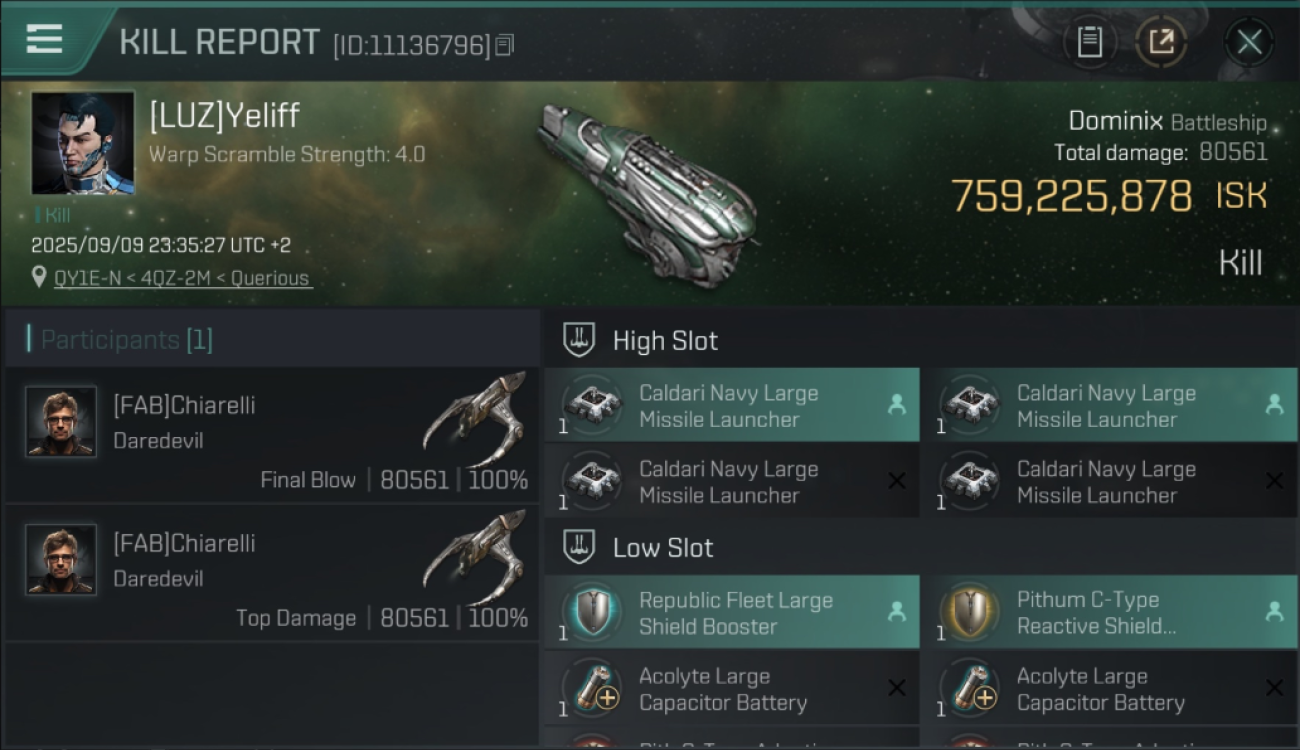The height and width of the screenshot is (750, 1300).
Task: Open the hamburger menu icon
Action: pyautogui.click(x=45, y=40)
